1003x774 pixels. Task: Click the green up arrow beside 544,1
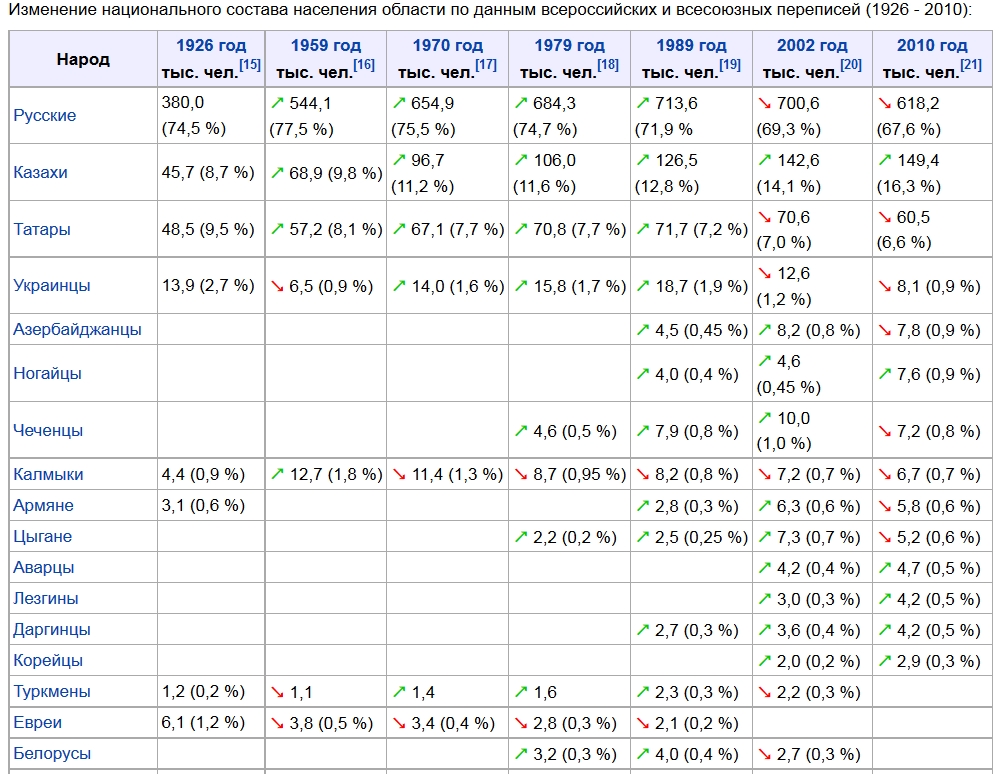coord(277,103)
